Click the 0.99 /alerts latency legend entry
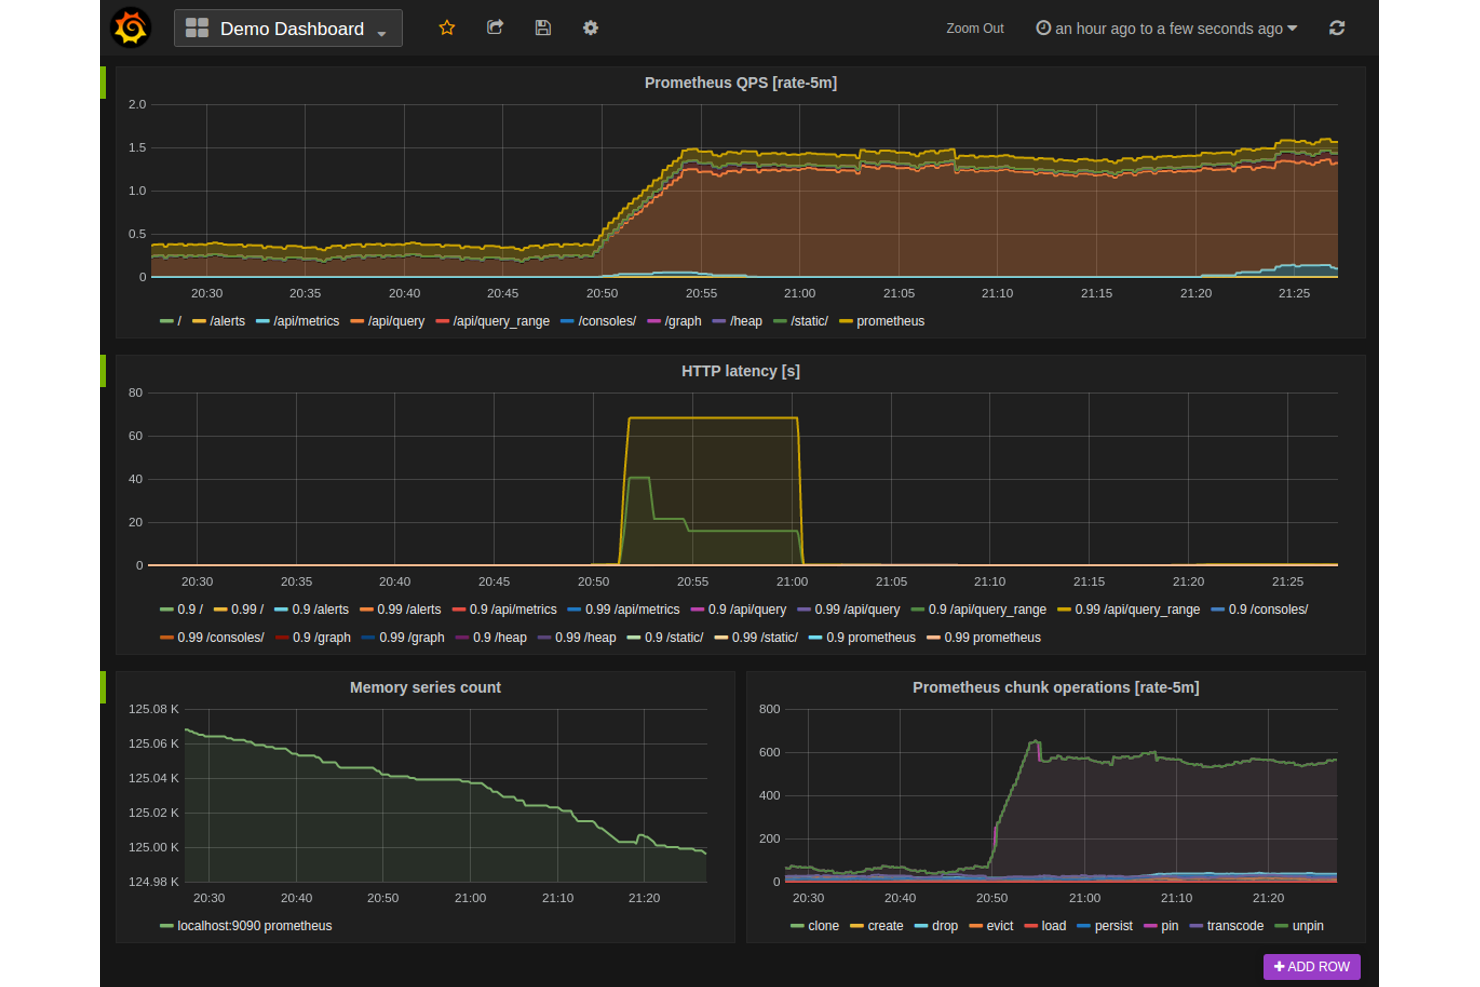This screenshot has width=1480, height=987. tap(408, 609)
